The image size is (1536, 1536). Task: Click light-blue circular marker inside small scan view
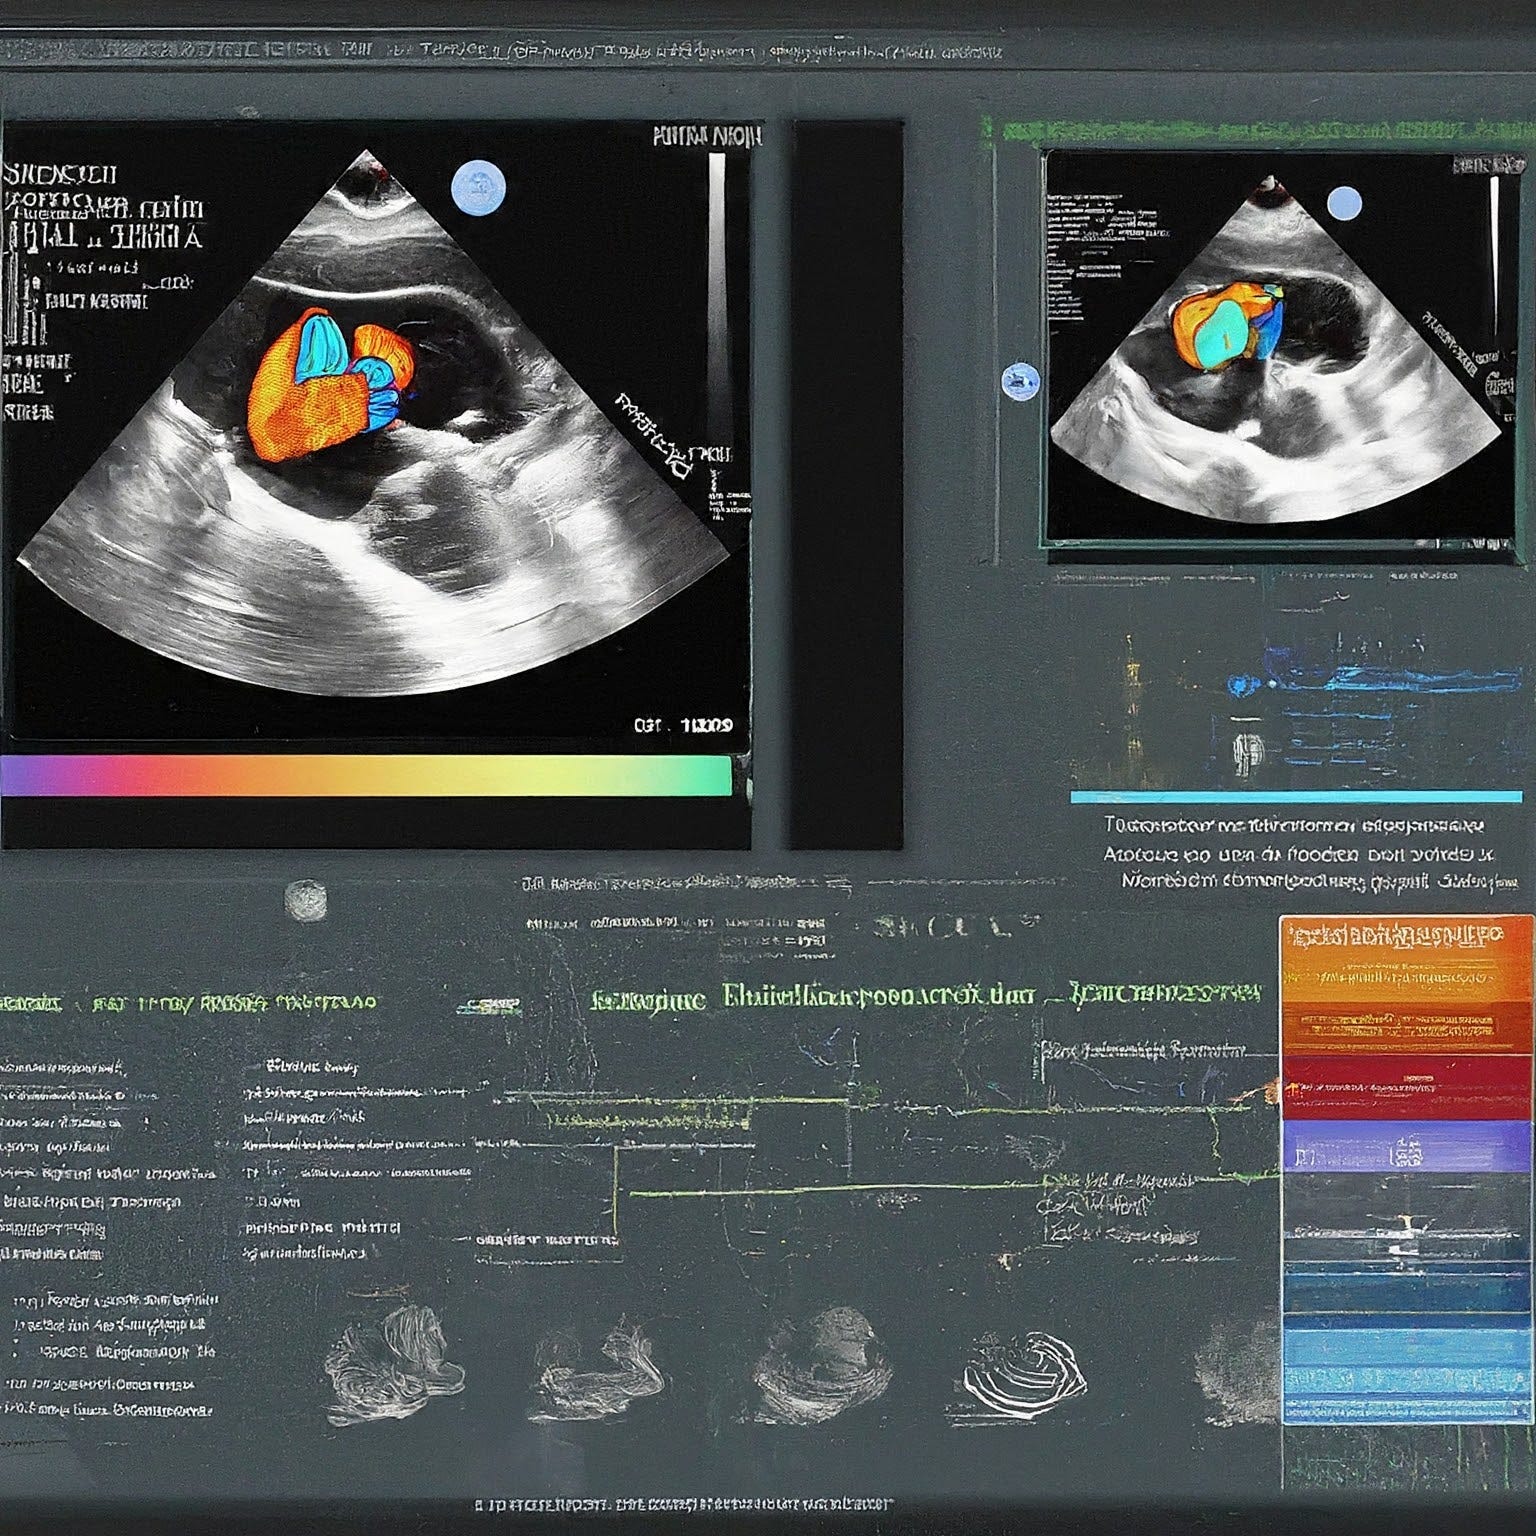[x=1344, y=205]
